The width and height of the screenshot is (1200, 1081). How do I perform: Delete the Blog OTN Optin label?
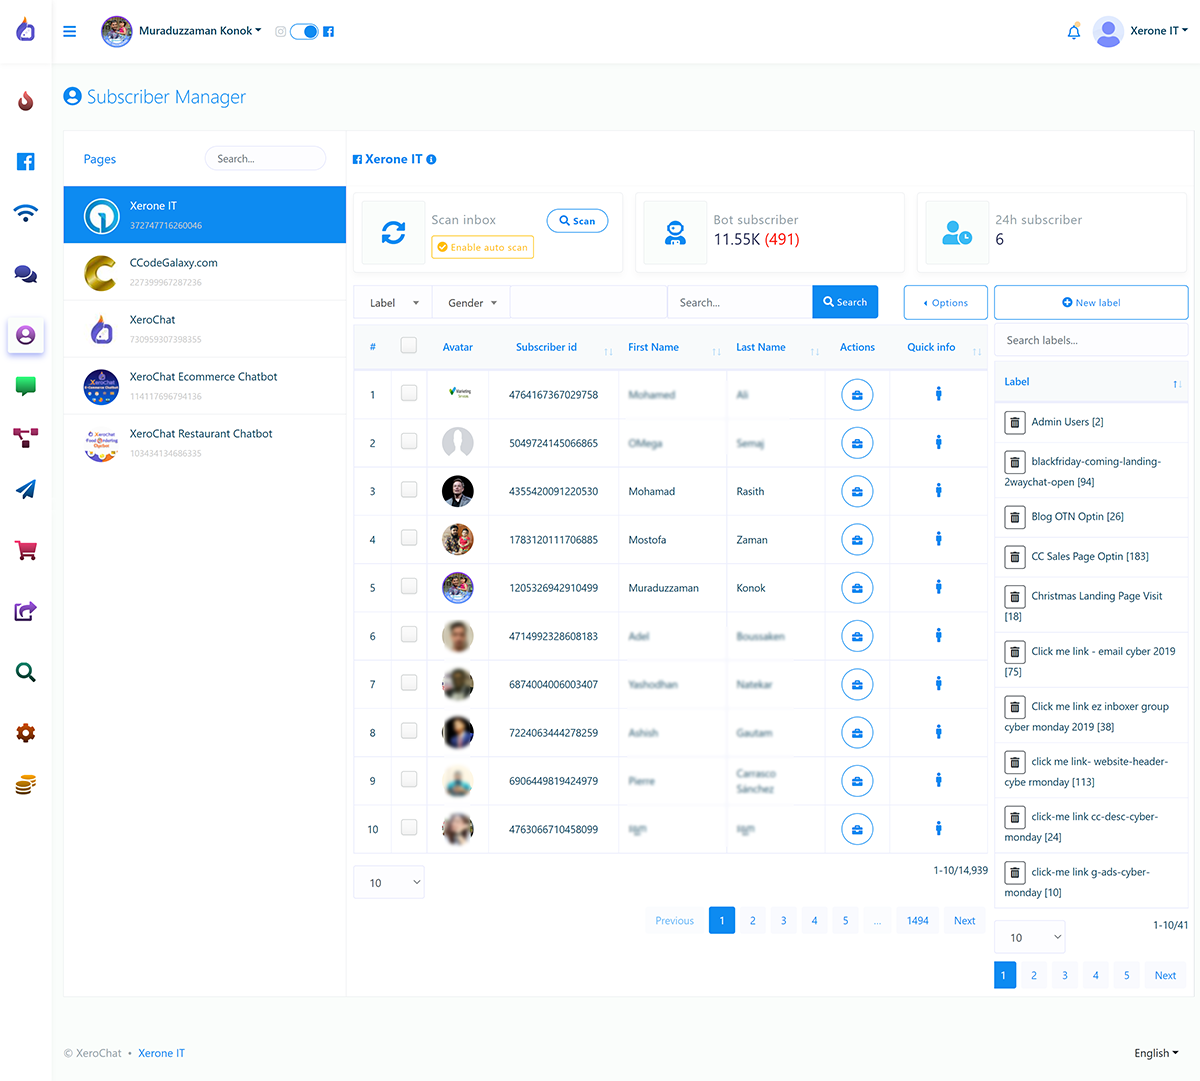(1014, 517)
